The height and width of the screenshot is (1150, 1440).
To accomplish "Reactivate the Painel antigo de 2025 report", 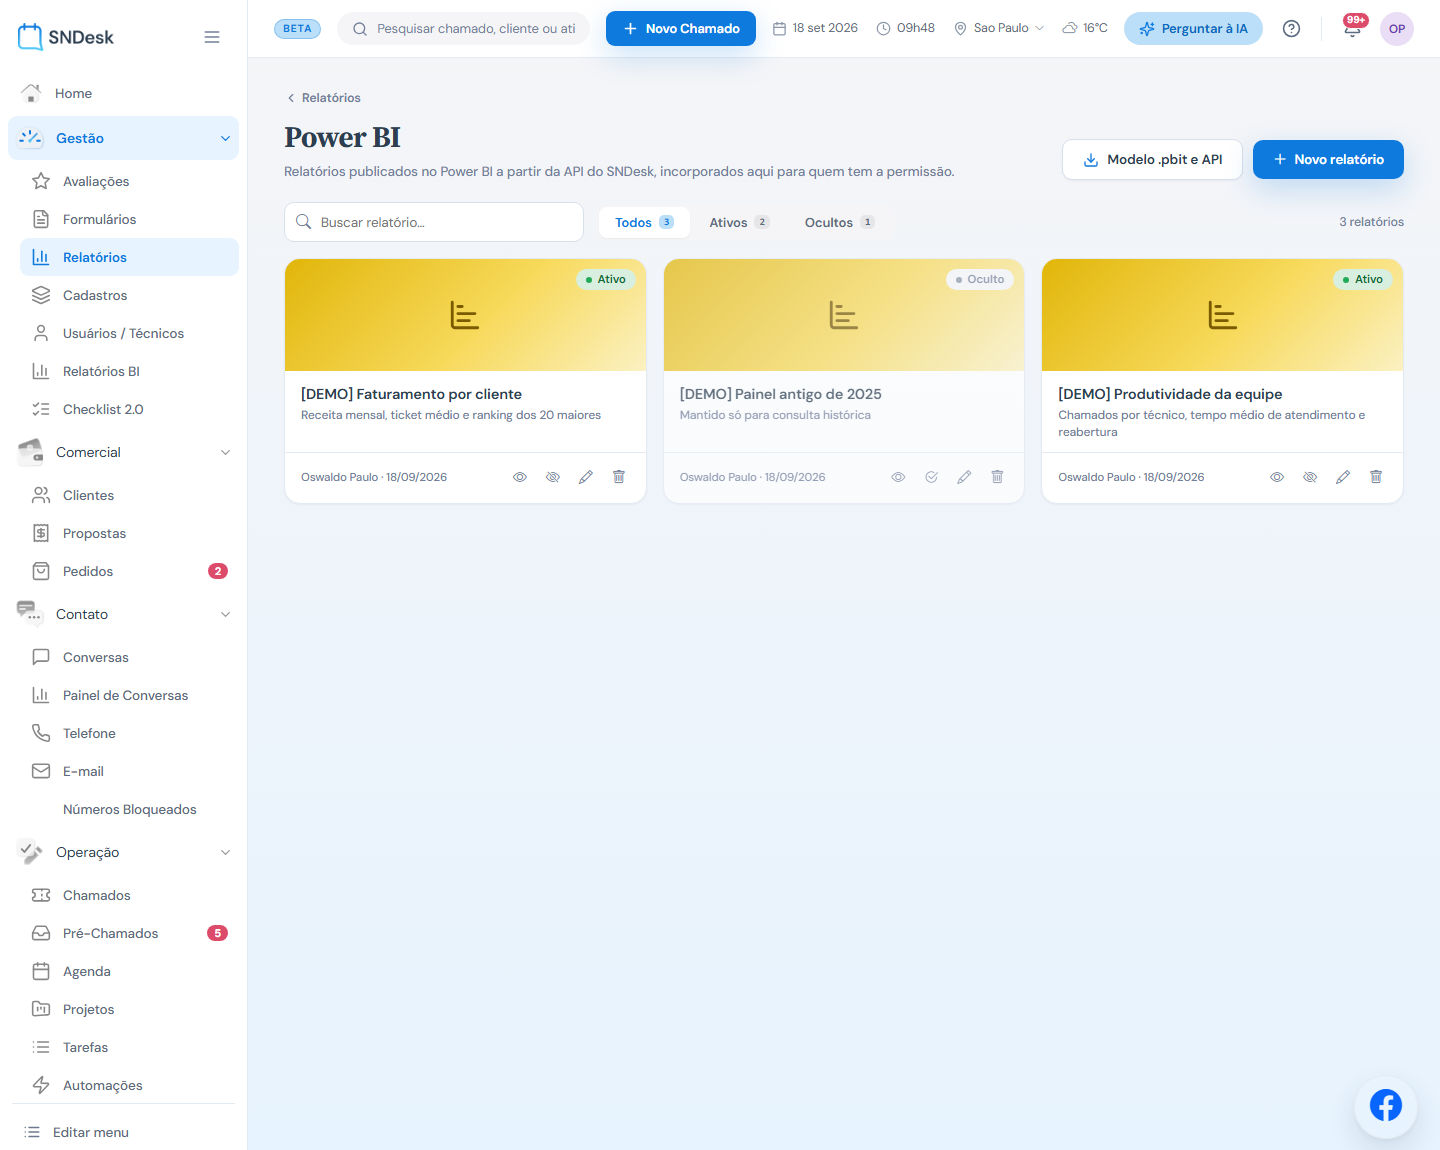I will click(931, 477).
